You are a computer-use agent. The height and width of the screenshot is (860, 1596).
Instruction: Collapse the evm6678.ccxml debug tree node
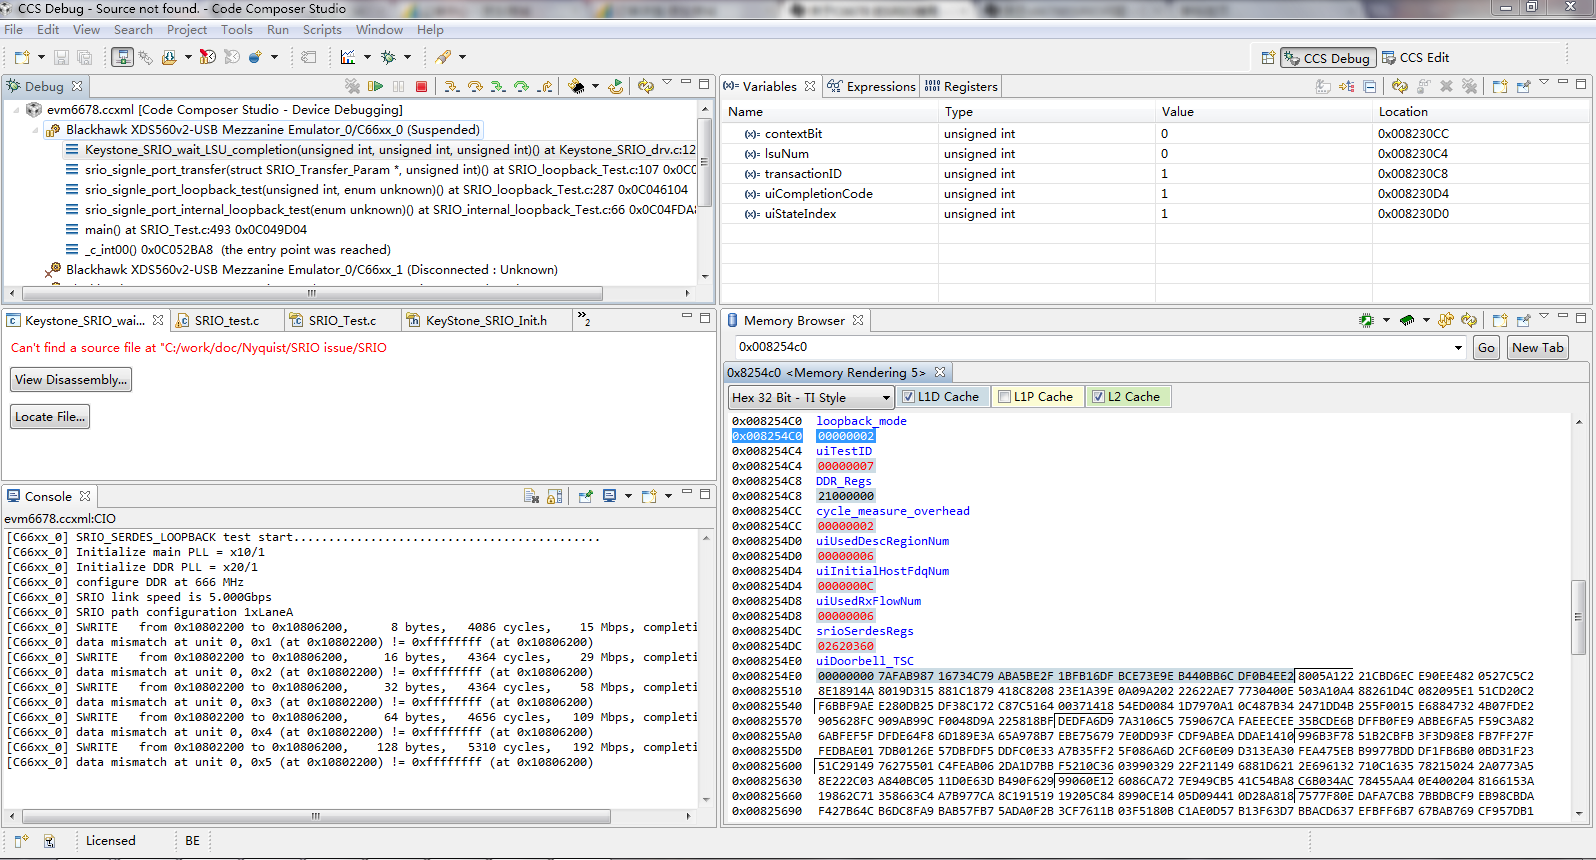(17, 110)
